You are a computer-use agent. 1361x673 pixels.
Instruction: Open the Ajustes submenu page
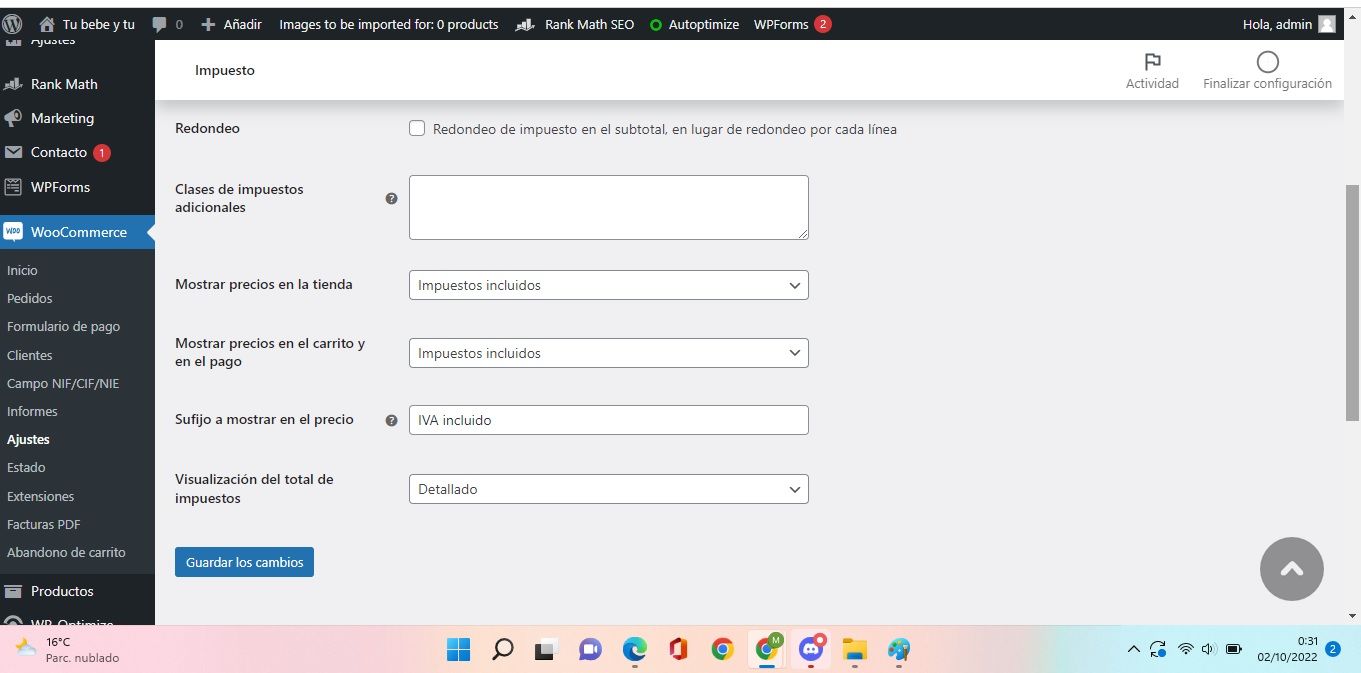coord(28,439)
